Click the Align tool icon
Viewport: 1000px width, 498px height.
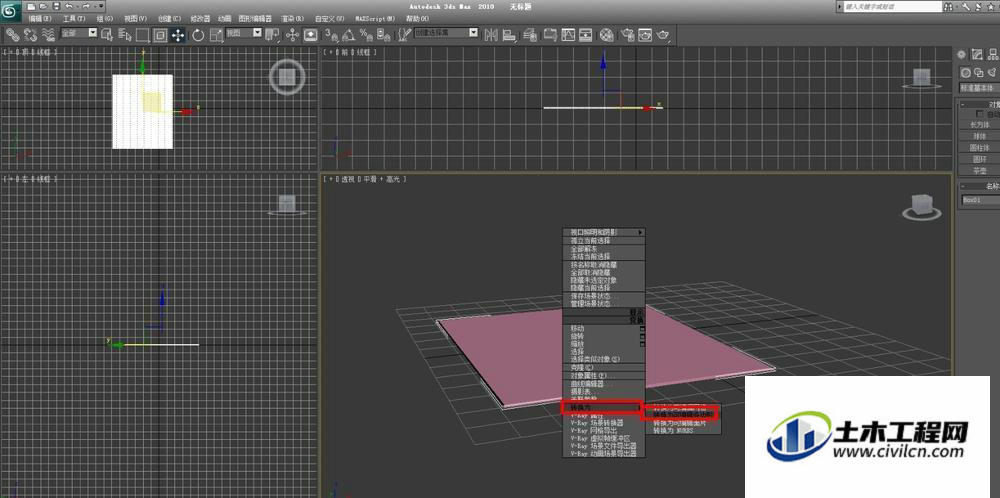point(509,34)
